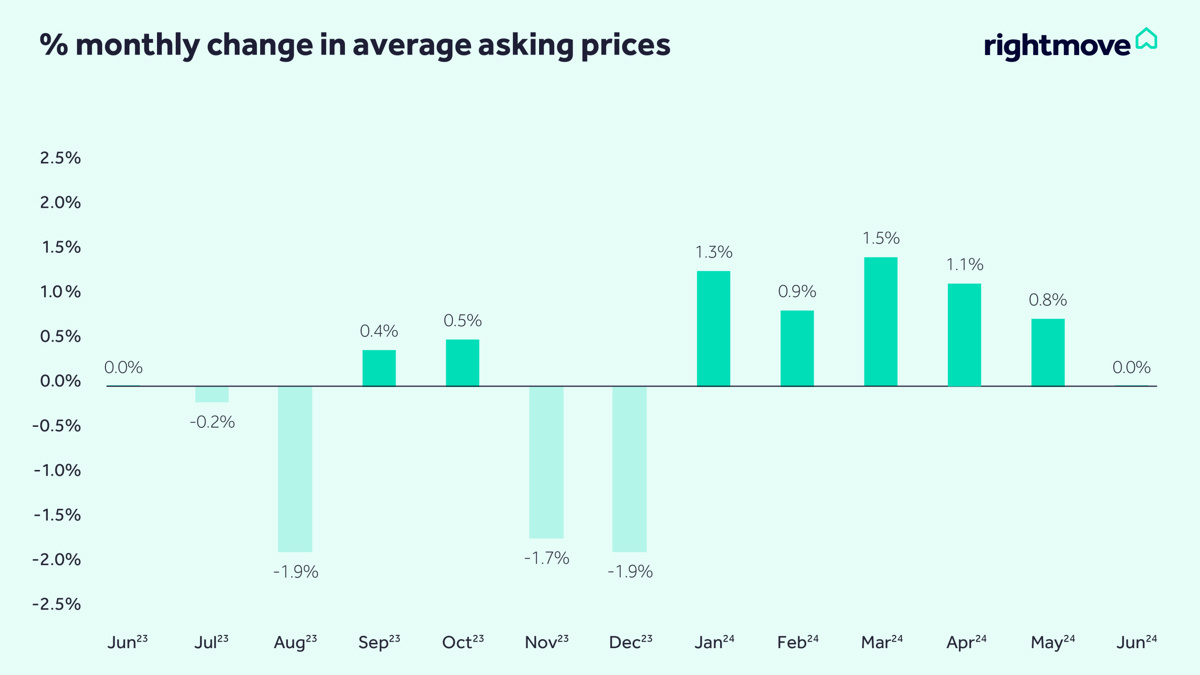Click the 2.5% y-axis tick label
Image resolution: width=1200 pixels, height=675 pixels.
click(x=60, y=158)
